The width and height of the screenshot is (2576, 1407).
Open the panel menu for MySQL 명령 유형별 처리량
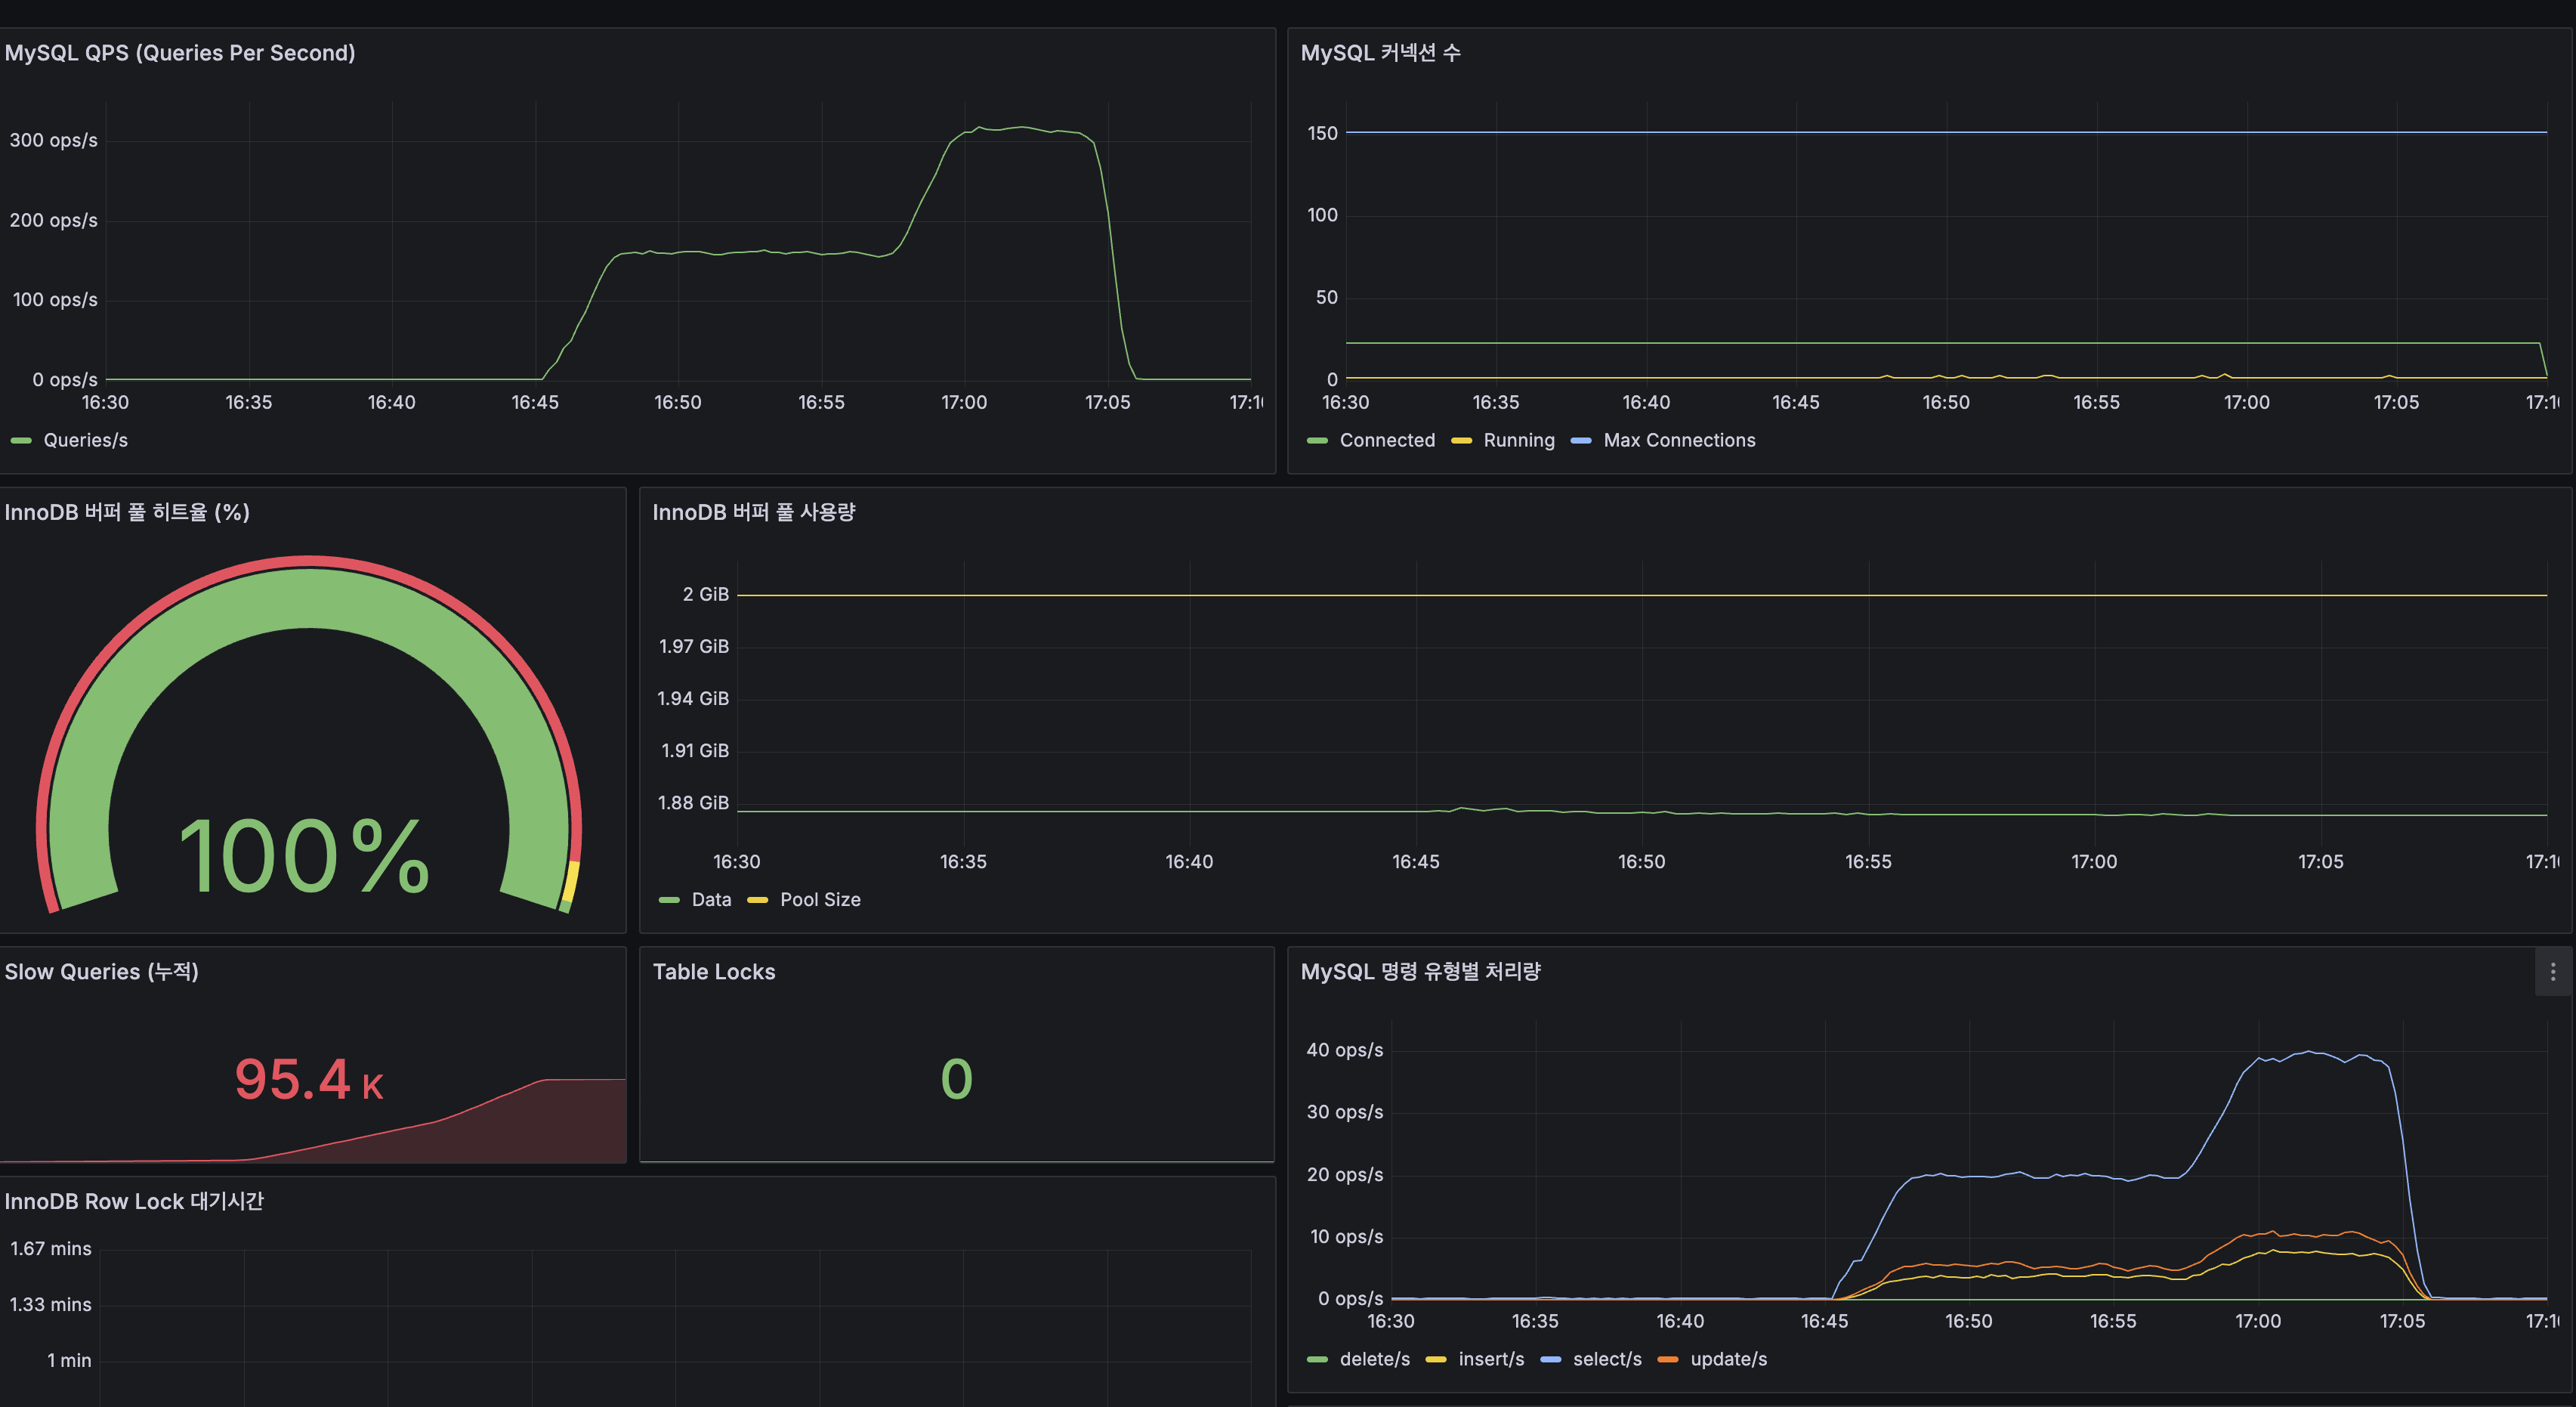tap(2554, 971)
